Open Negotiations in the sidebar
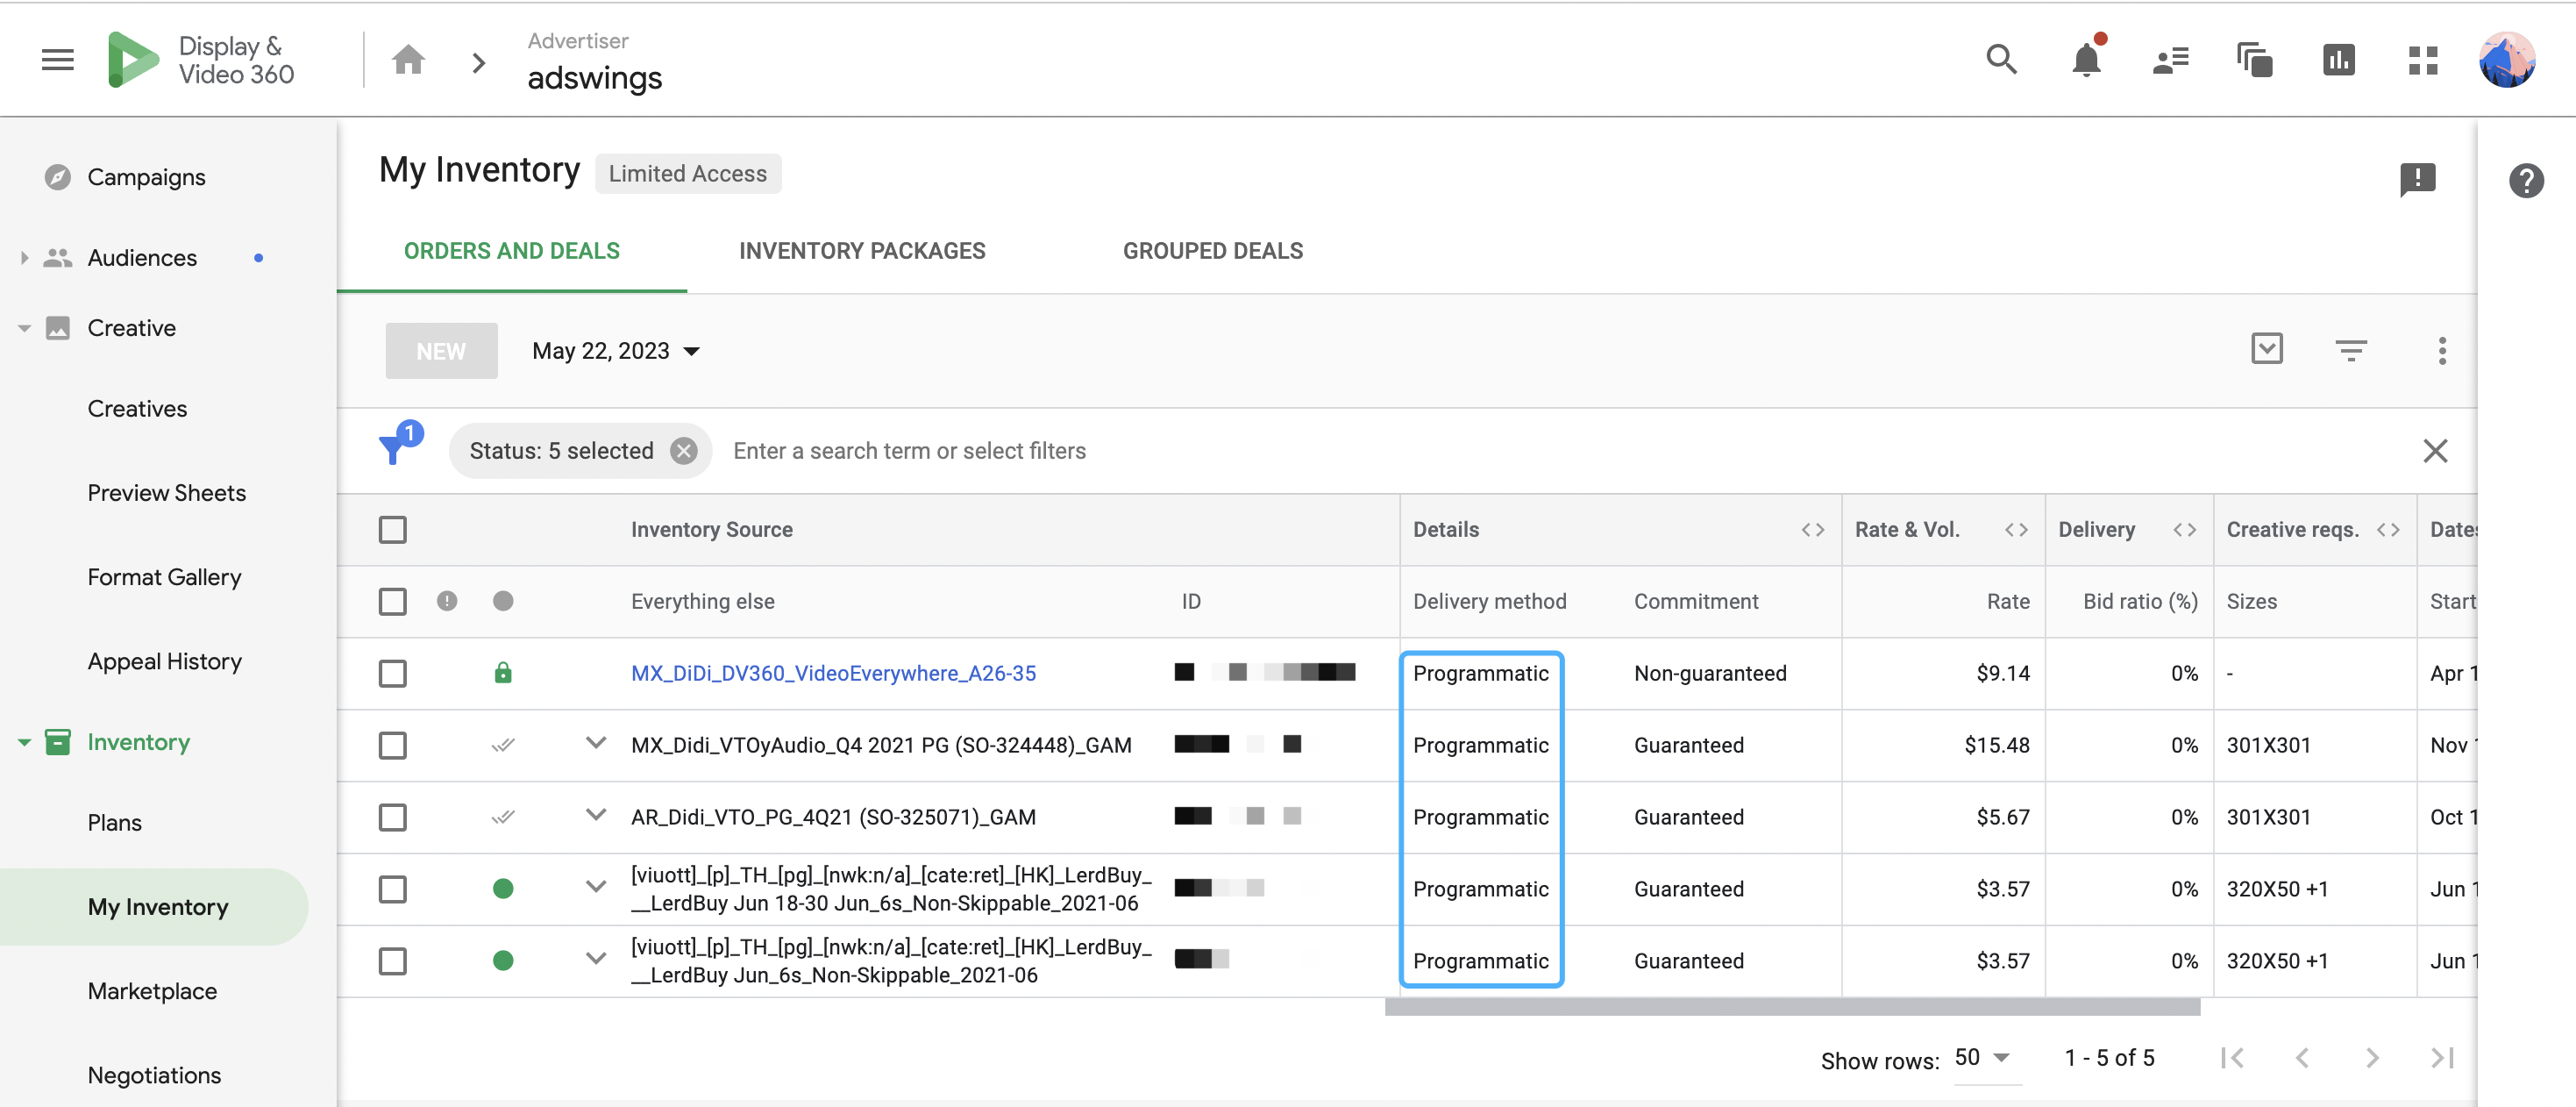2576x1107 pixels. coord(154,1075)
